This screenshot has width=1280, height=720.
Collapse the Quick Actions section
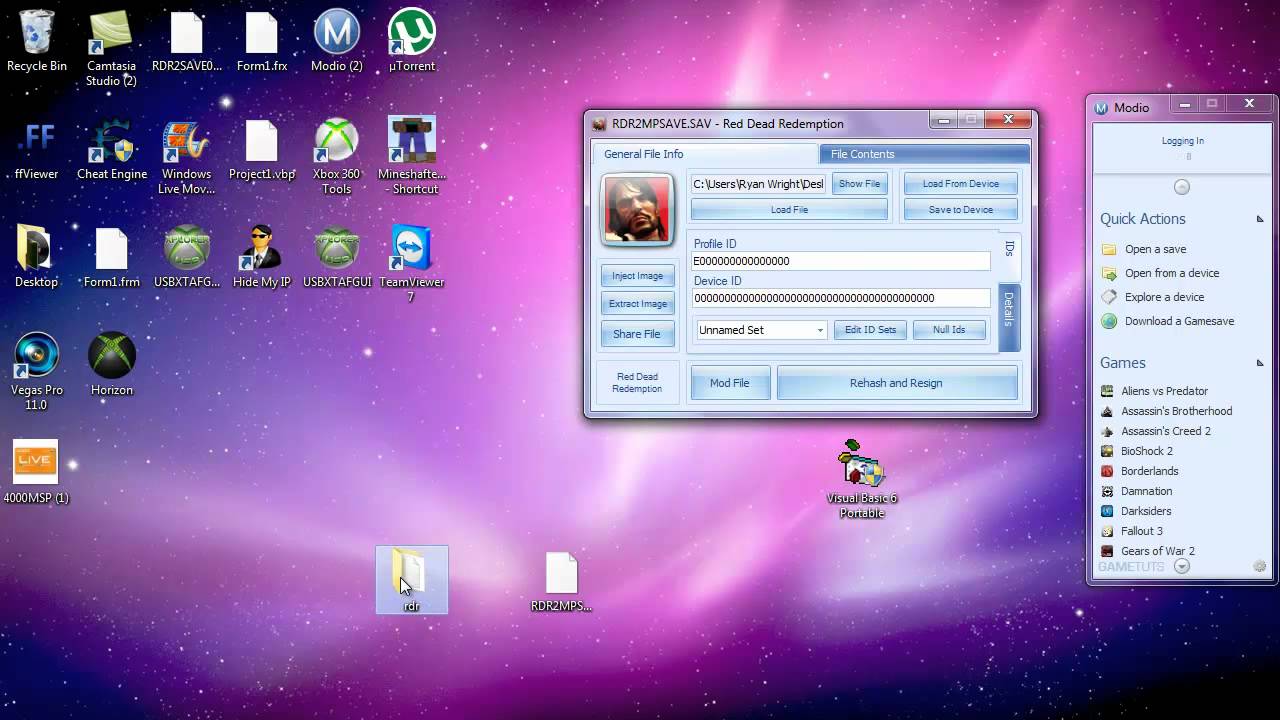(1260, 219)
